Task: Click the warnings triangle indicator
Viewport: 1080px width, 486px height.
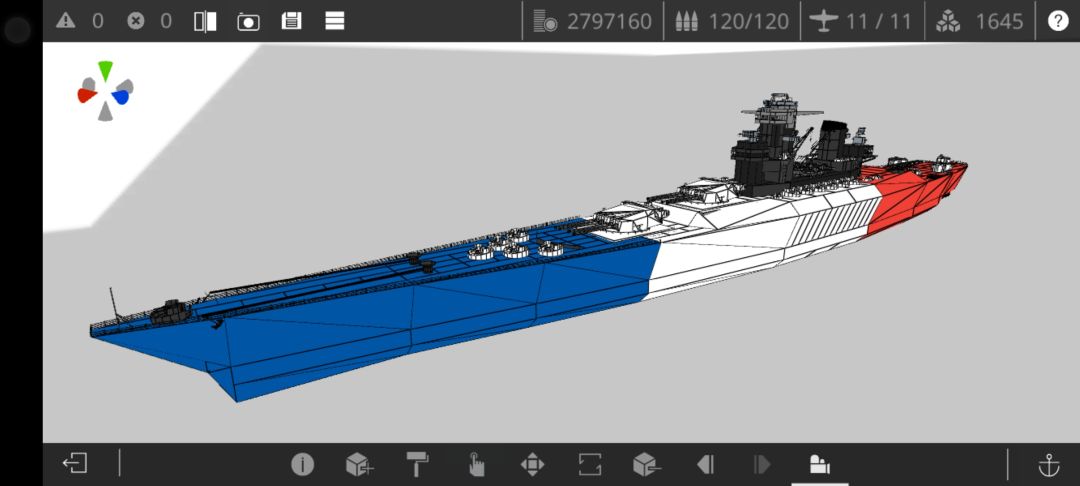Action: point(65,21)
